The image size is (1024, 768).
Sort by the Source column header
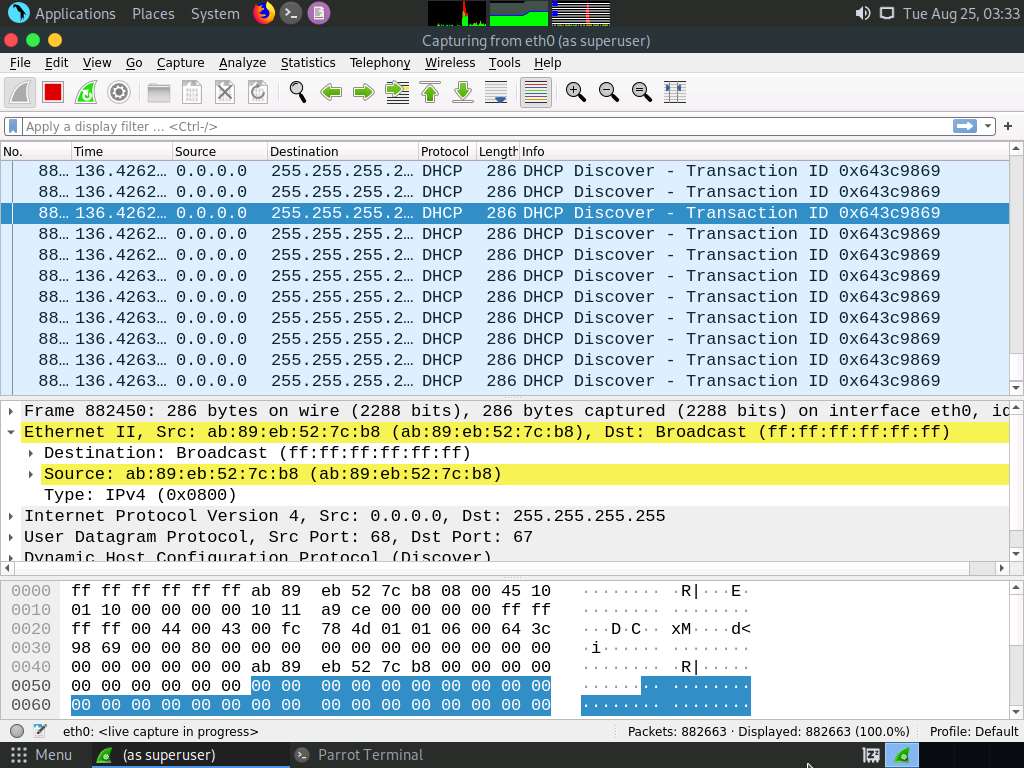(219, 152)
